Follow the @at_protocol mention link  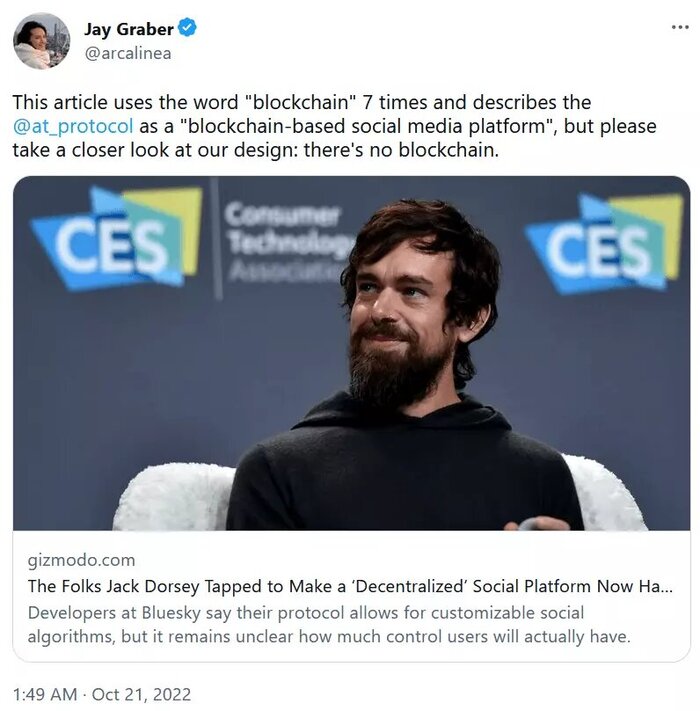pyautogui.click(x=72, y=127)
